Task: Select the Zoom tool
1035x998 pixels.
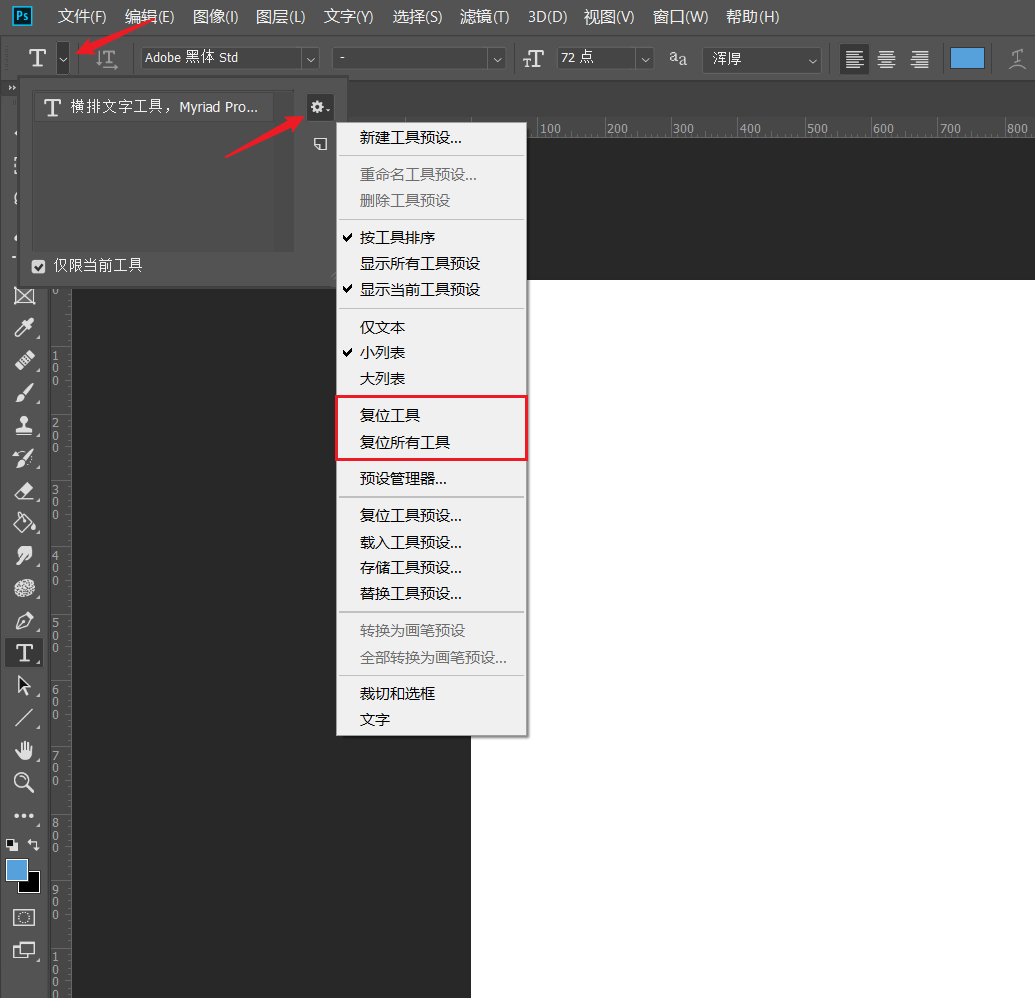Action: [24, 782]
